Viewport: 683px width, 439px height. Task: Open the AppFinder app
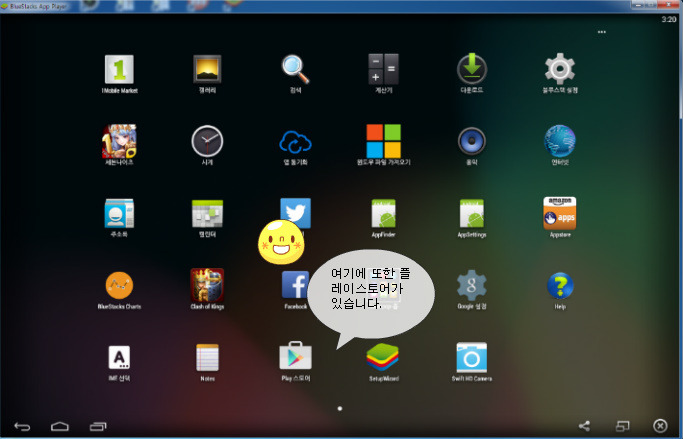[383, 213]
